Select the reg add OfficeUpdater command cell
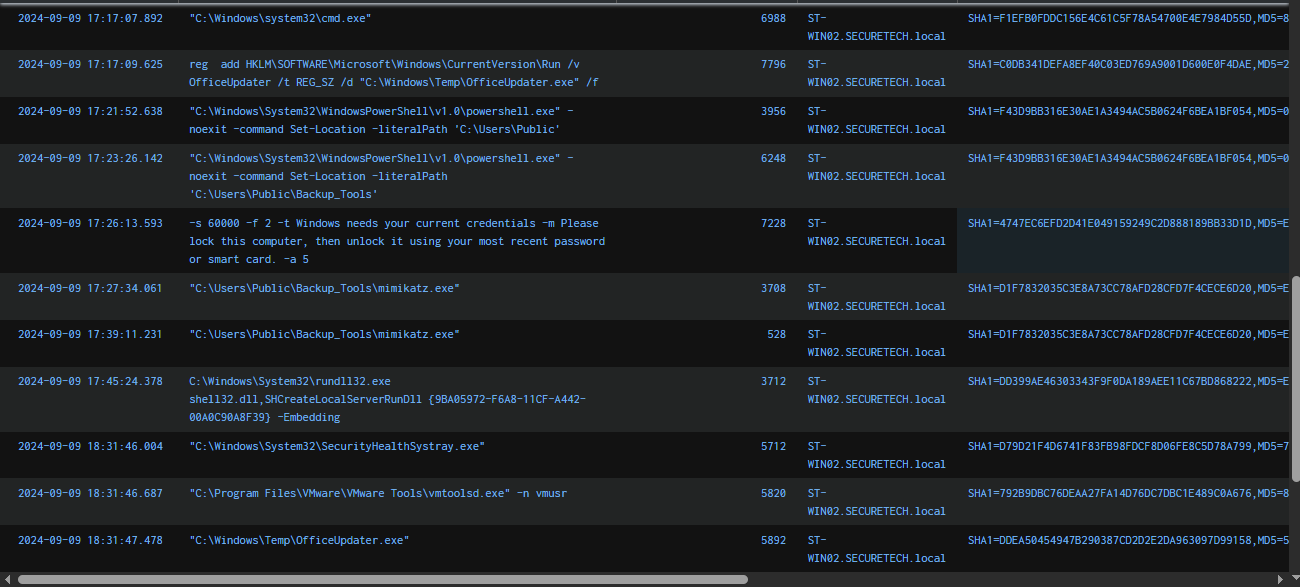Viewport: 1300px width, 587px height. click(393, 73)
